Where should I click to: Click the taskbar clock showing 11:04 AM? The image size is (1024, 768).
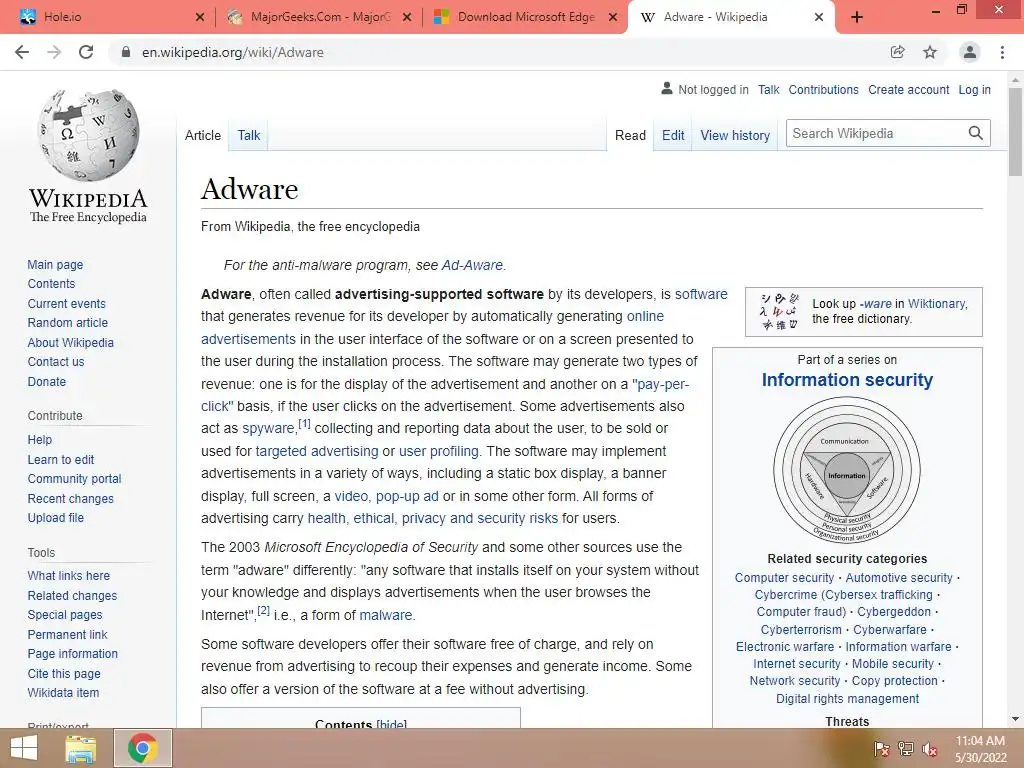pos(980,749)
